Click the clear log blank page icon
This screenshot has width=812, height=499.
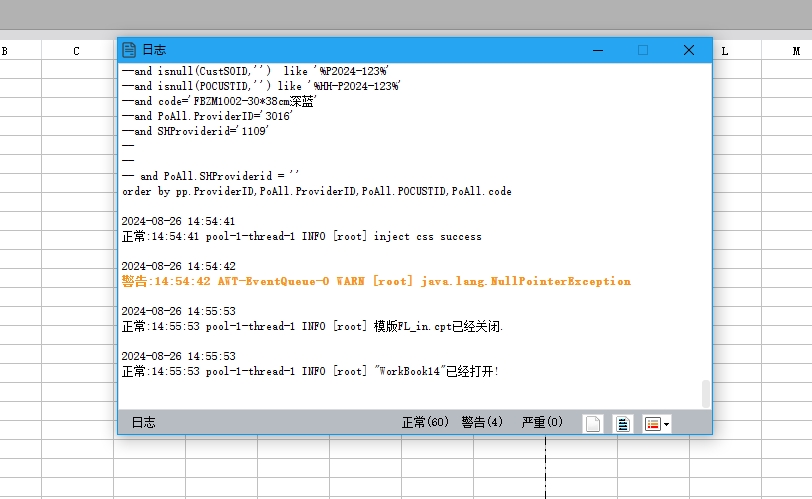point(593,423)
